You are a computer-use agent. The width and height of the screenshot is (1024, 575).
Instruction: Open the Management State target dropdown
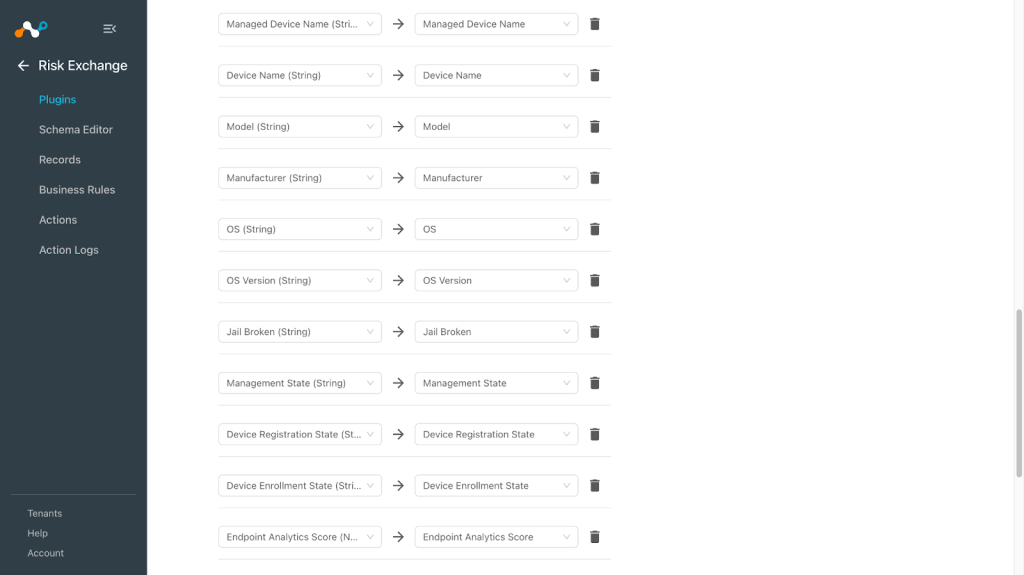click(496, 383)
